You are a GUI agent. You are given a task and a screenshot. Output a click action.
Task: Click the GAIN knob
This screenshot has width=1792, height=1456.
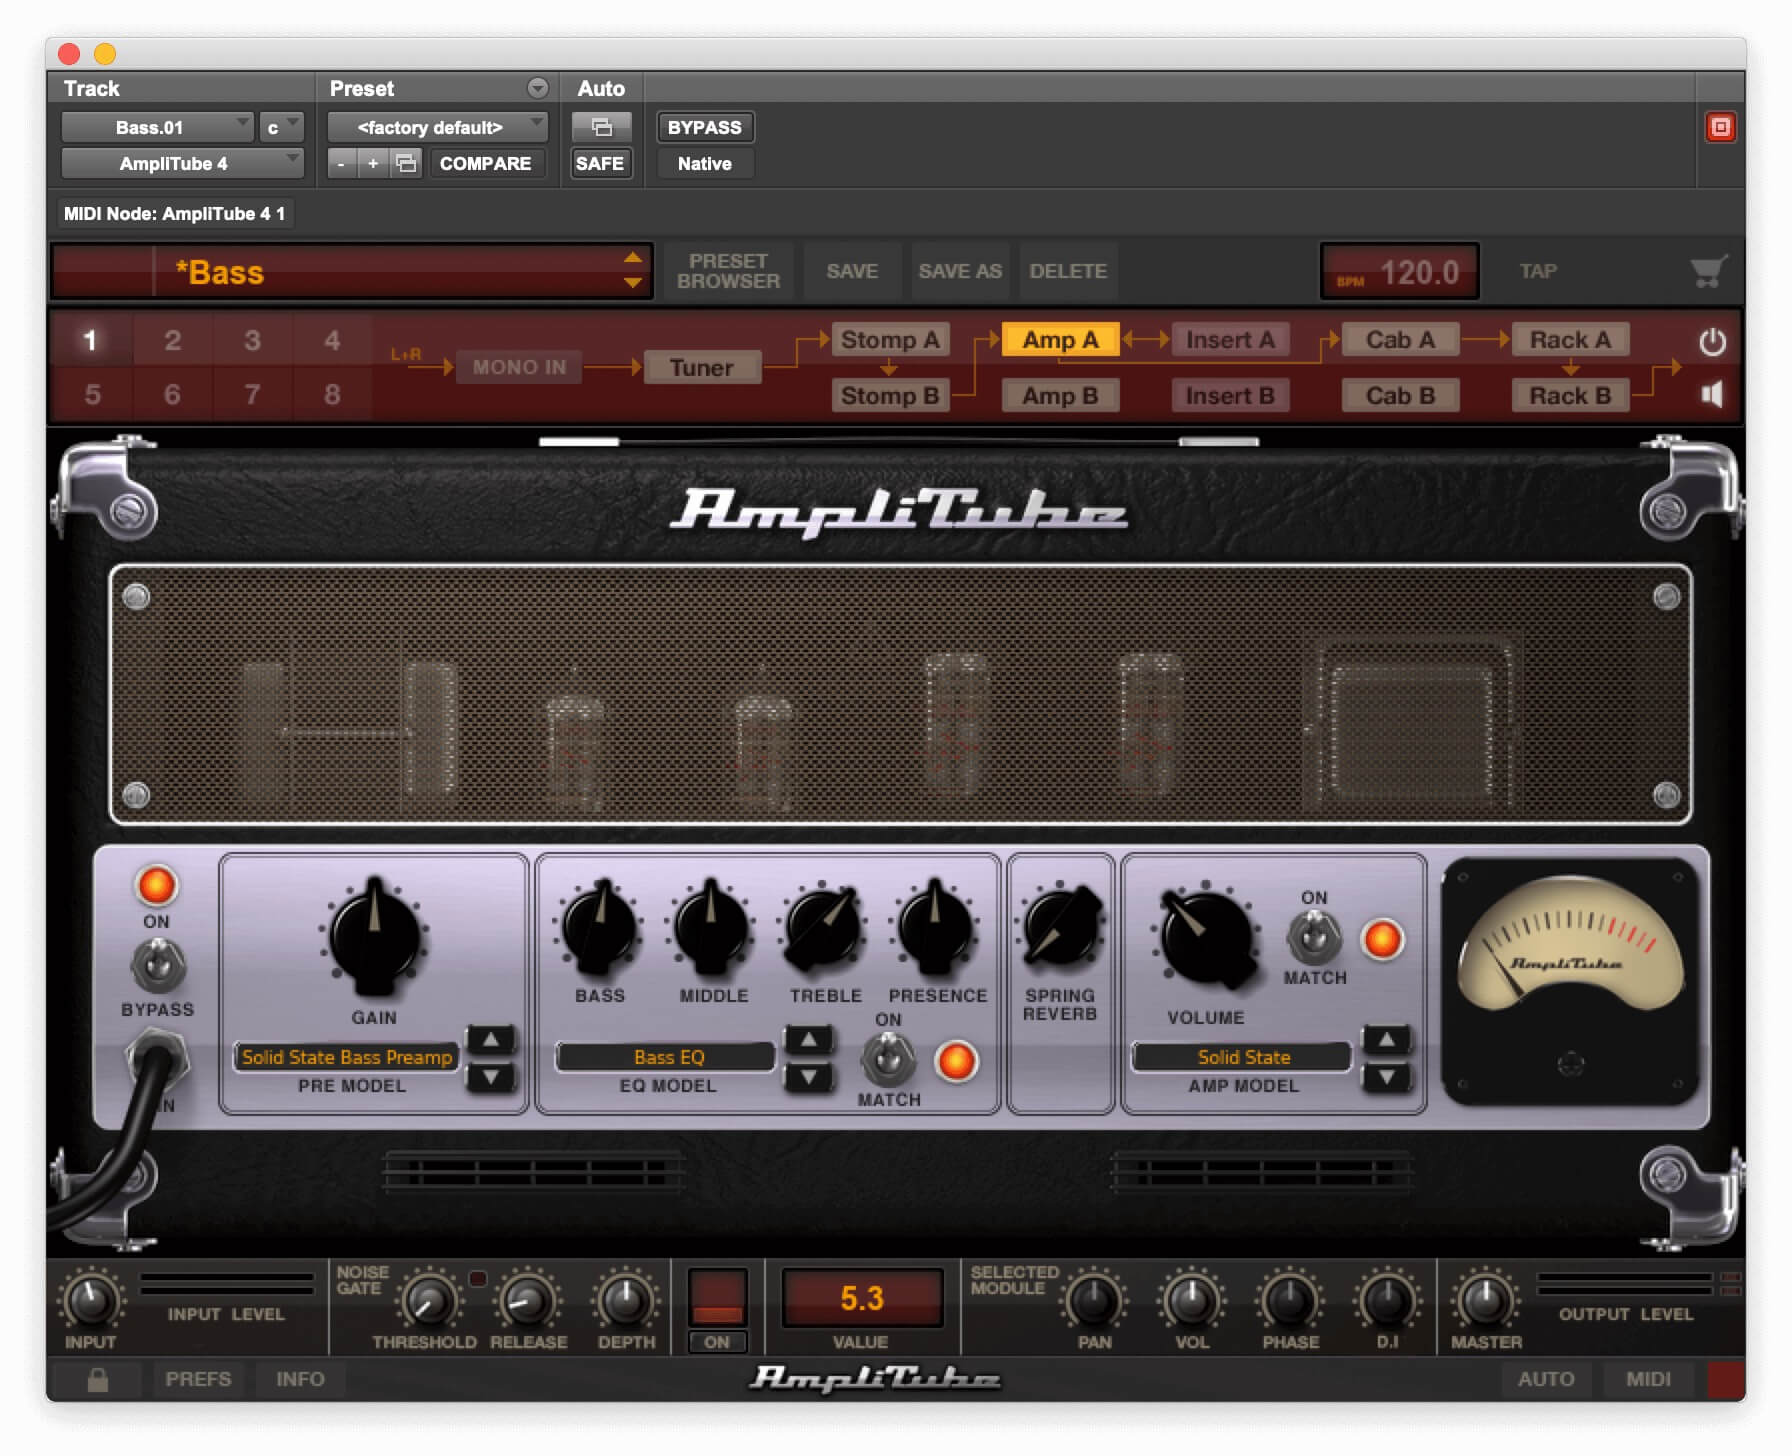[x=374, y=939]
